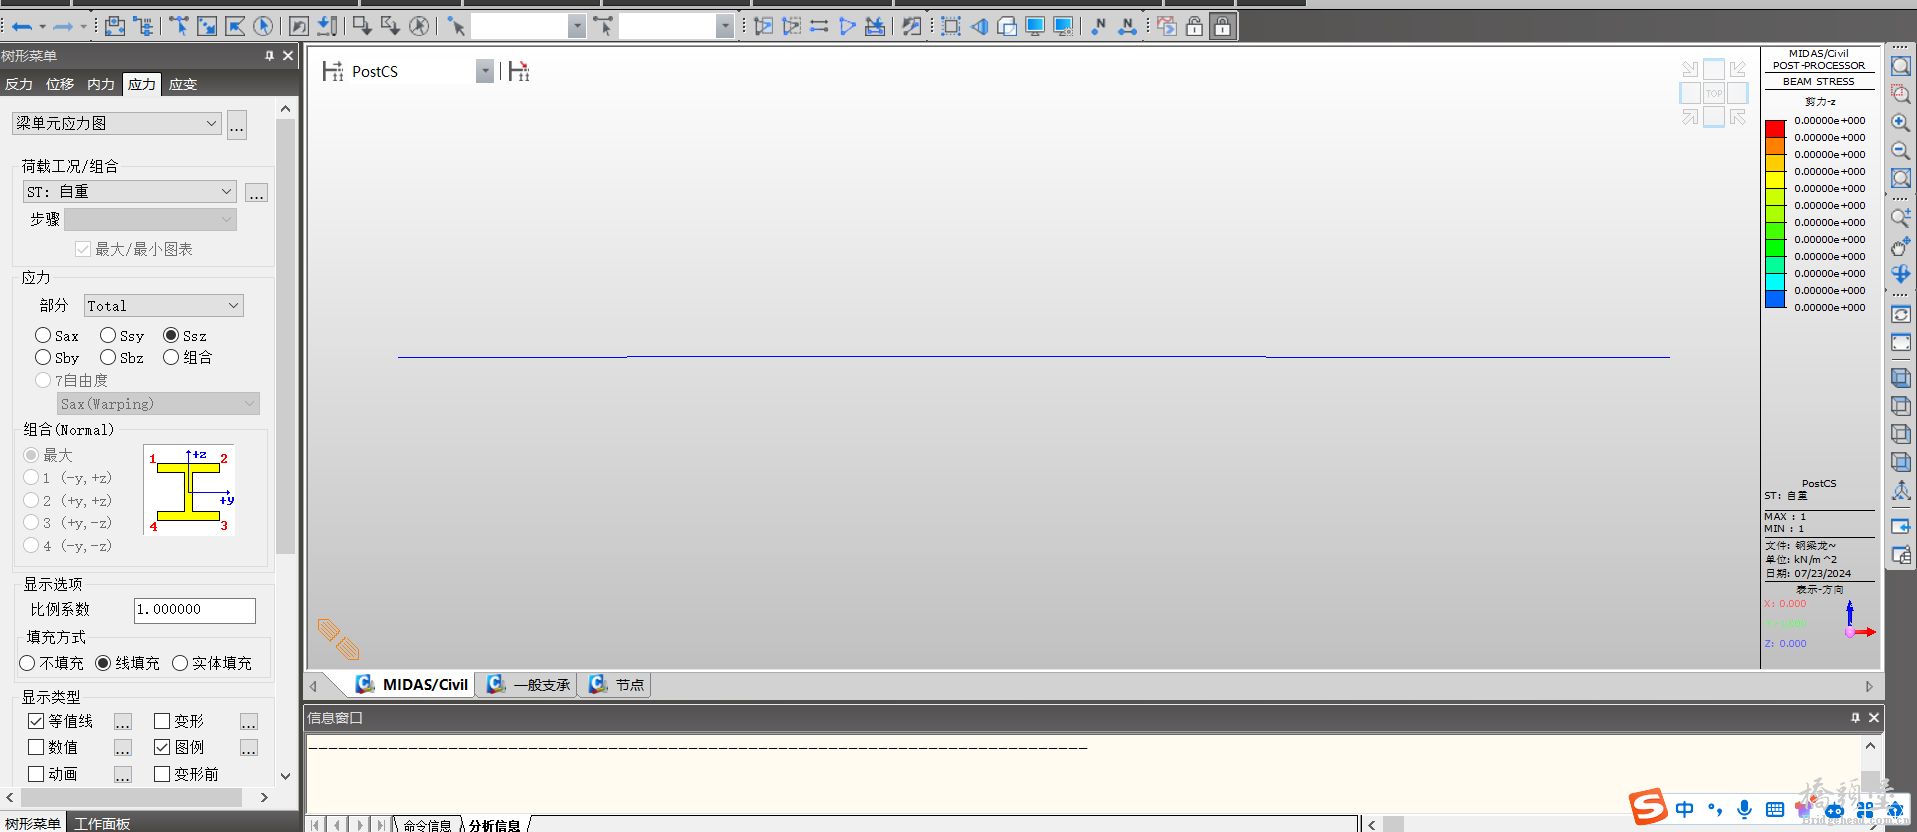
Task: Click the shrink elements toolbar icon
Action: 951,26
